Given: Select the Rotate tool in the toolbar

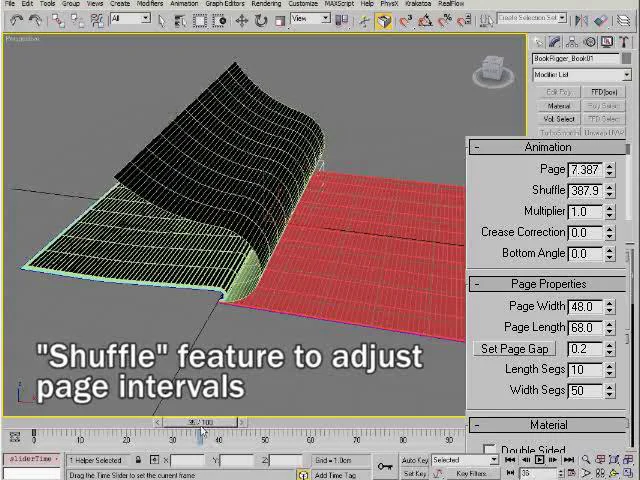Looking at the screenshot, I should click(260, 20).
